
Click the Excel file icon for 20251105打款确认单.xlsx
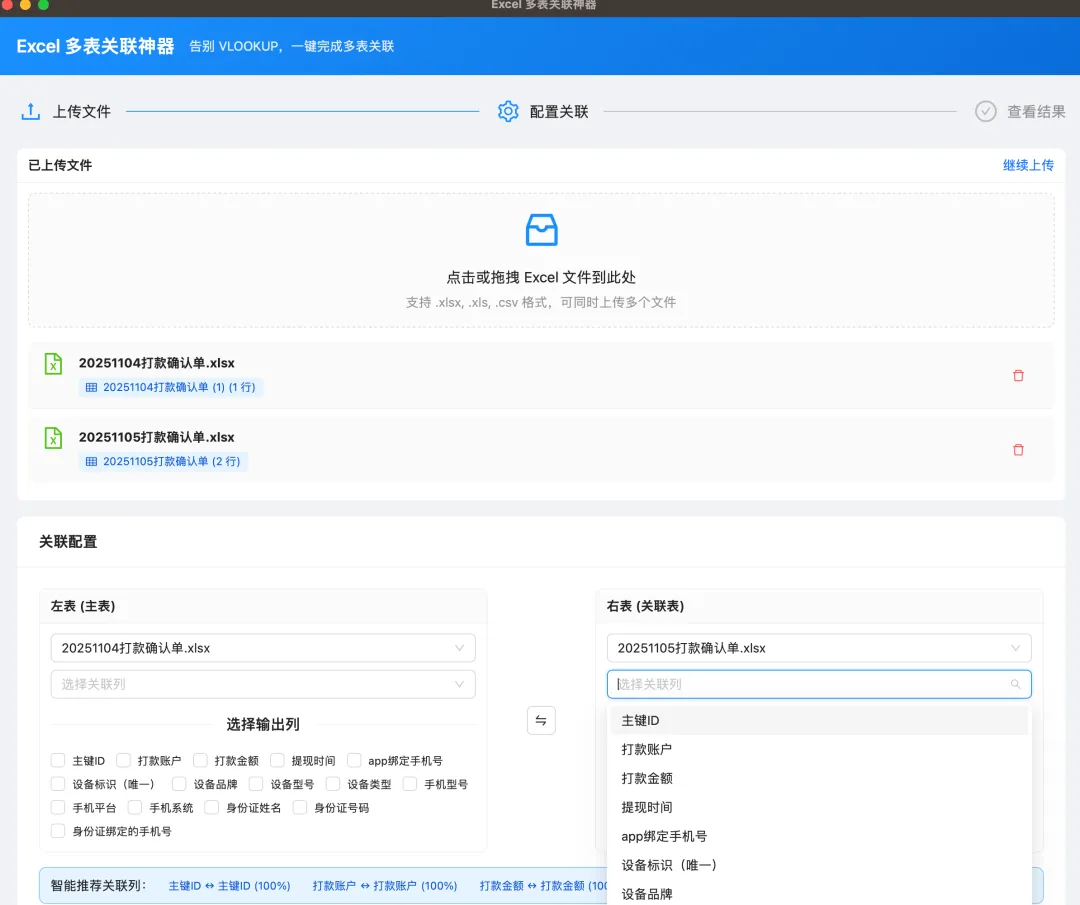click(x=53, y=438)
